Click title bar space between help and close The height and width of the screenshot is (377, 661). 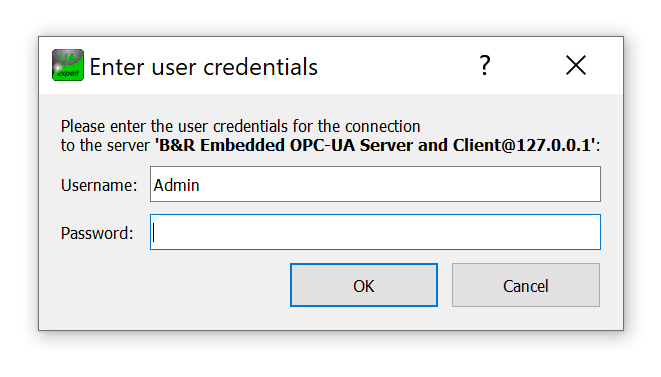[x=529, y=65]
